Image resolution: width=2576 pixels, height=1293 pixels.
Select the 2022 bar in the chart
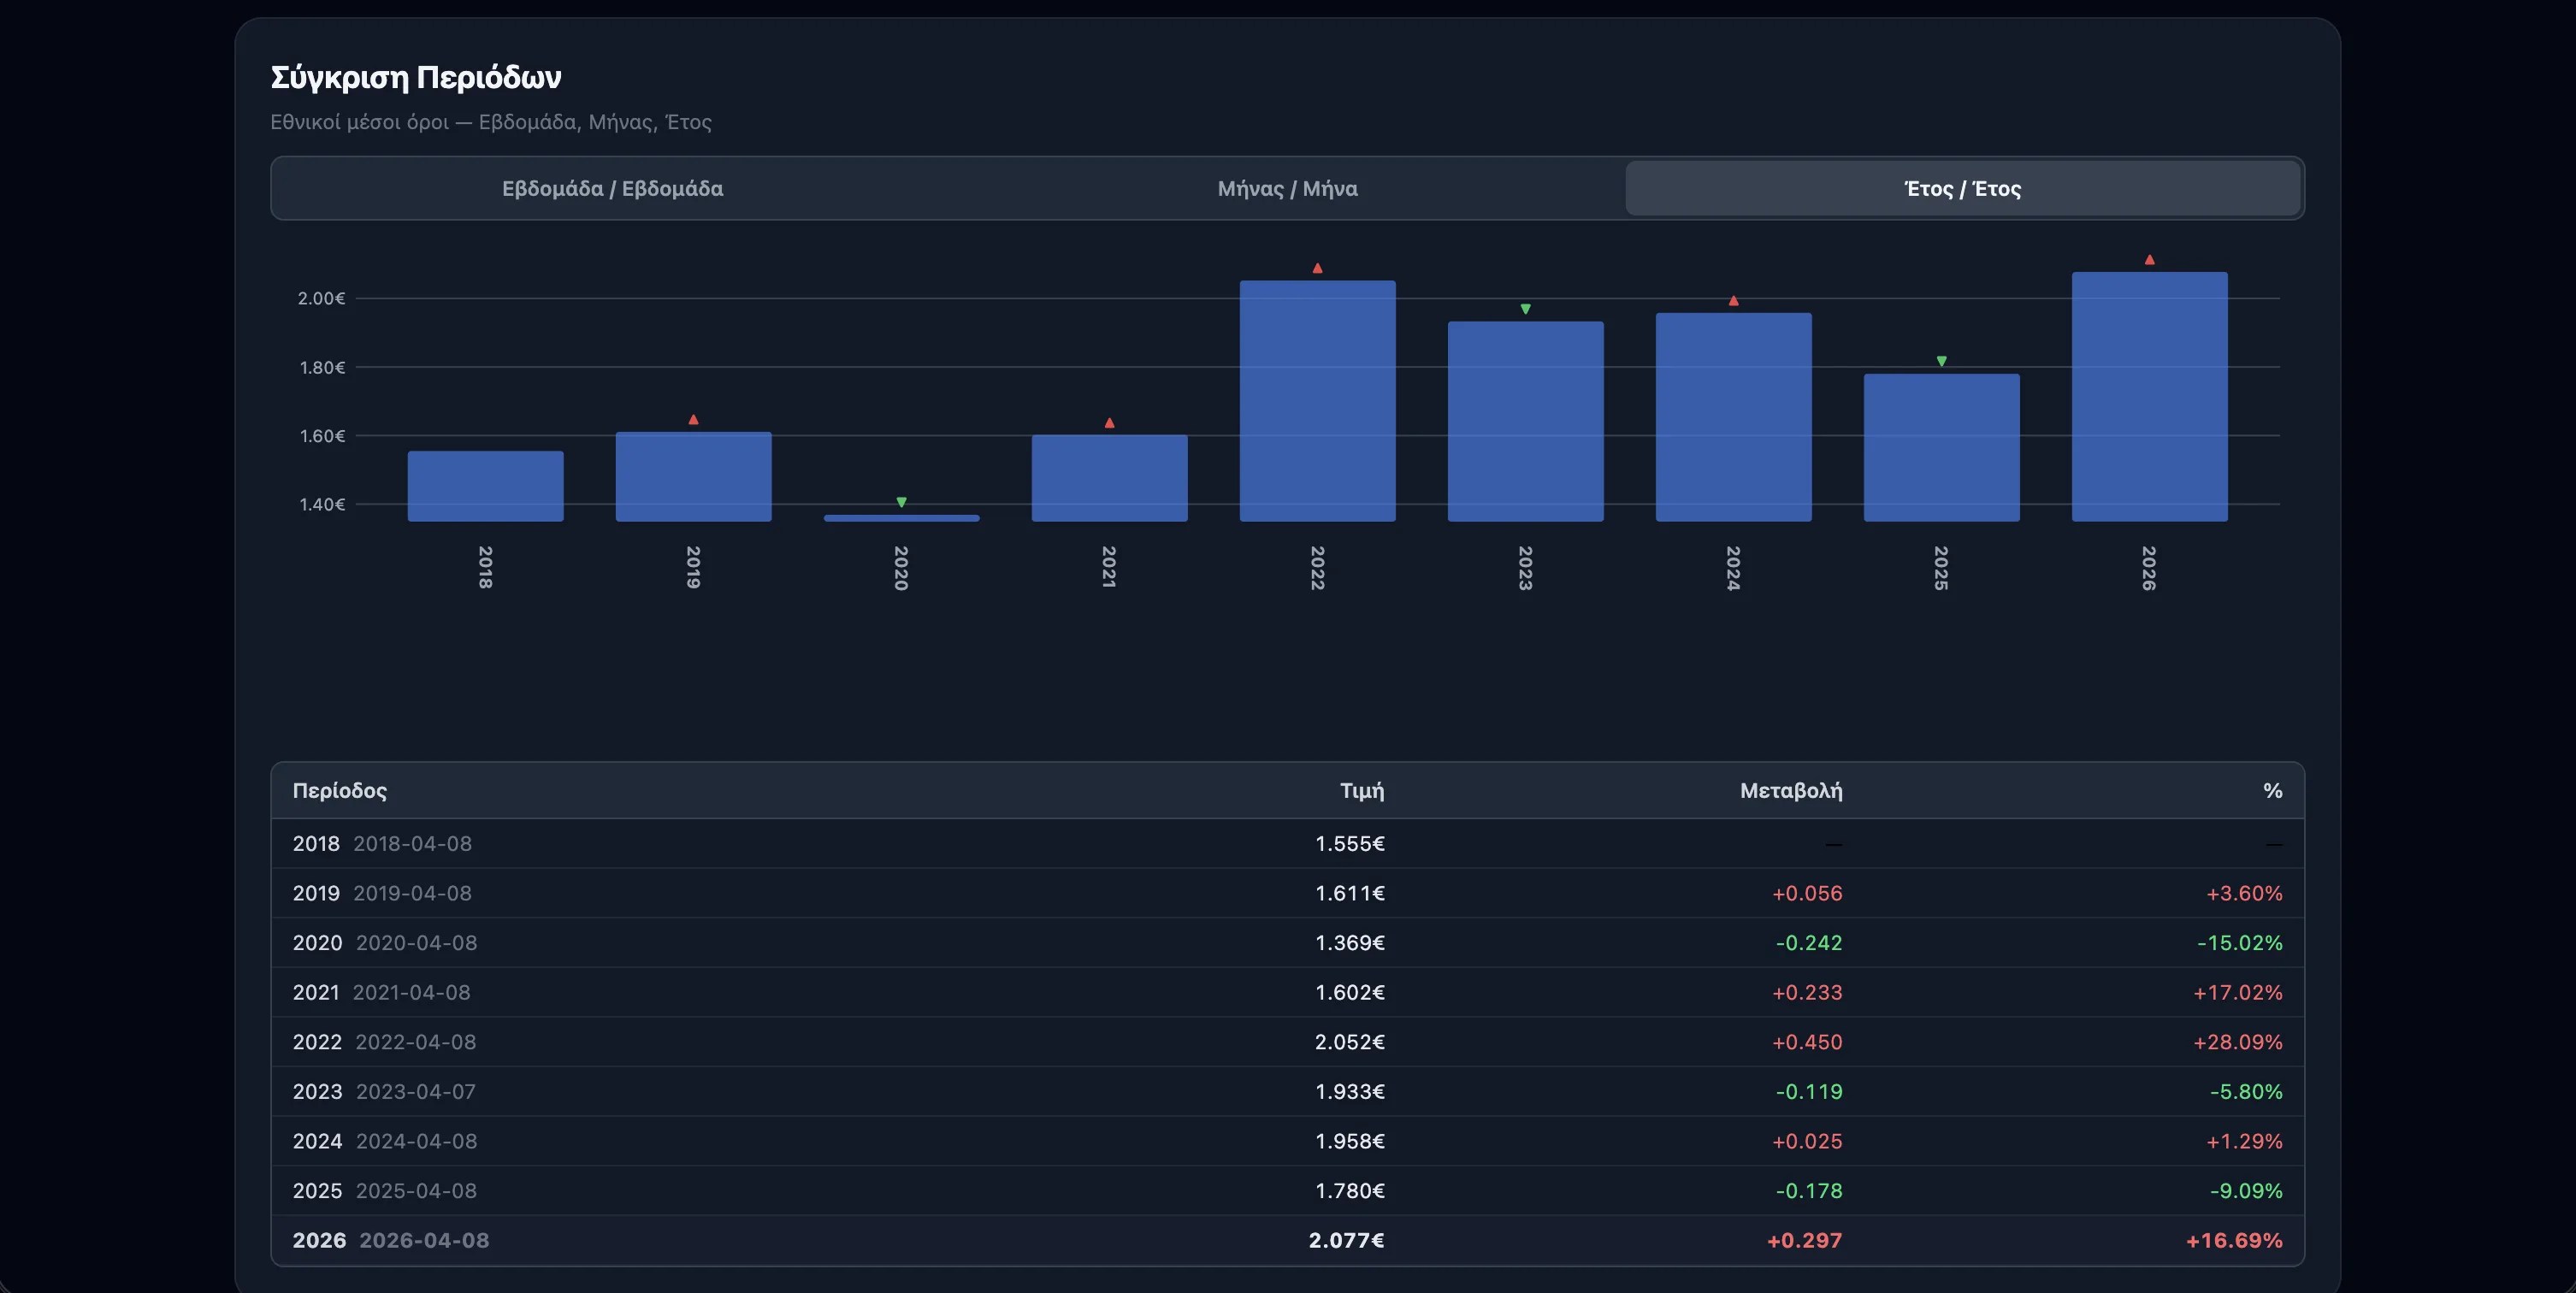(x=1317, y=400)
